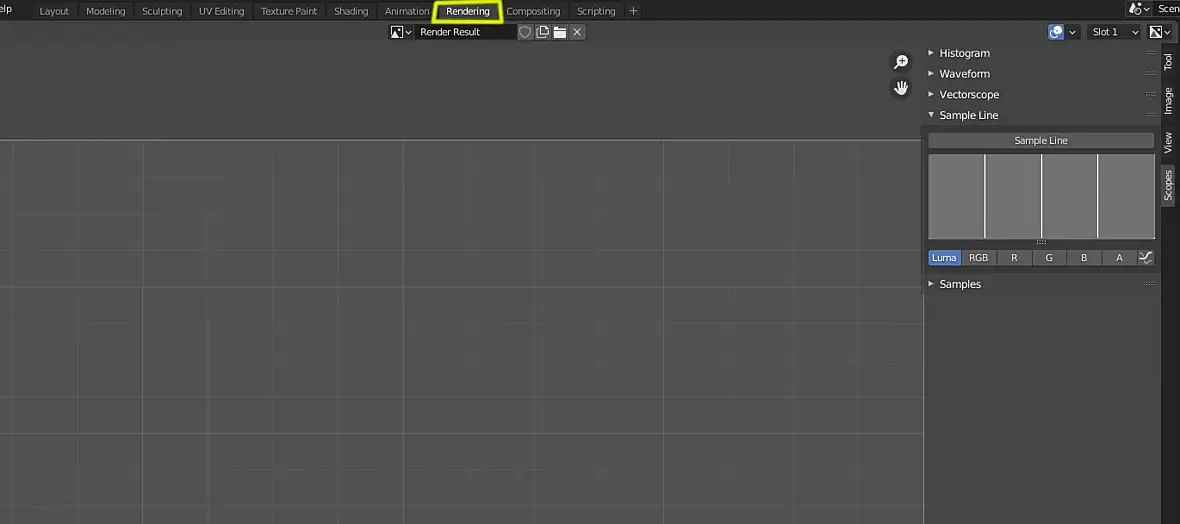The width and height of the screenshot is (1180, 524).
Task: Expand the Samples panel
Action: [x=960, y=284]
